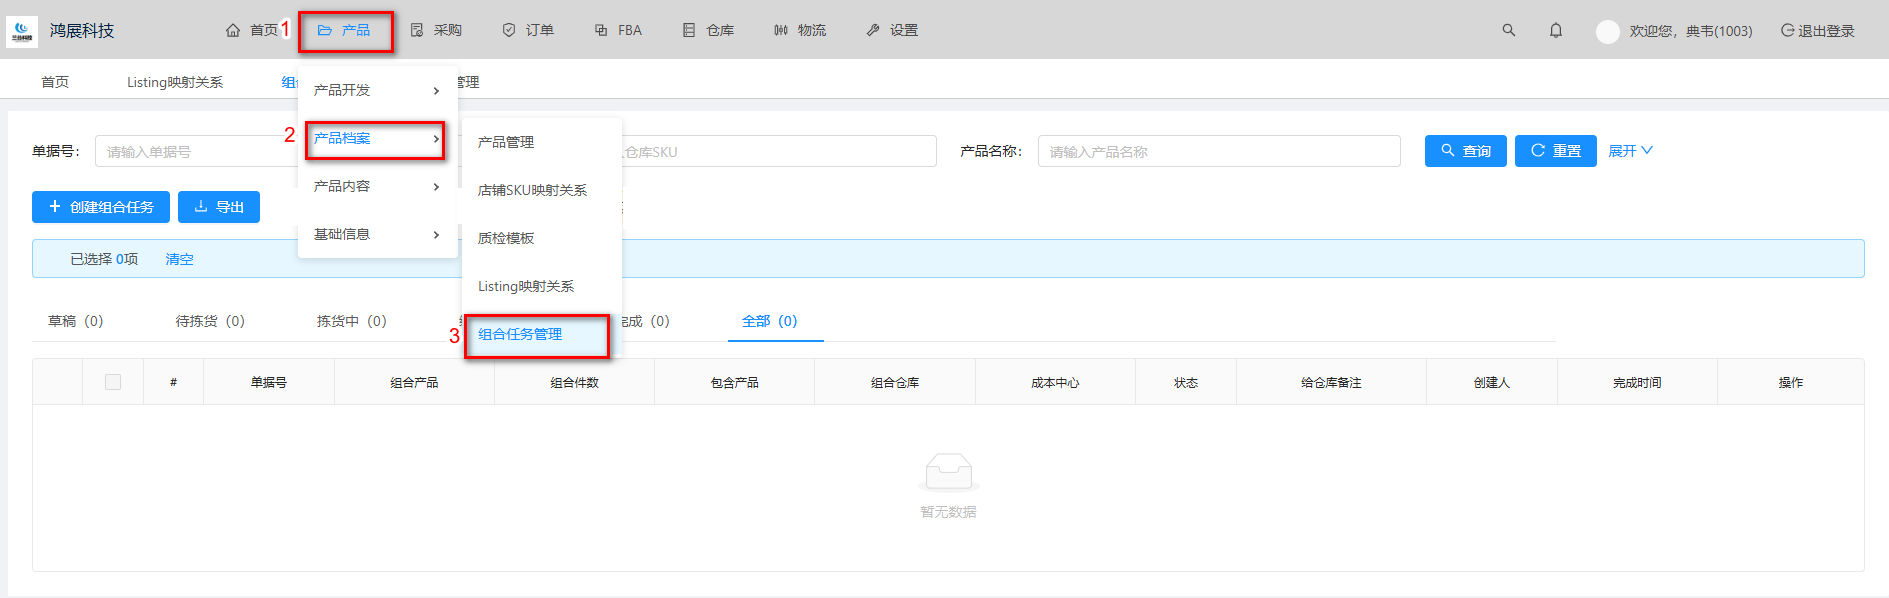The image size is (1889, 598).
Task: Toggle the select-all checkbox in table header
Action: 113,382
